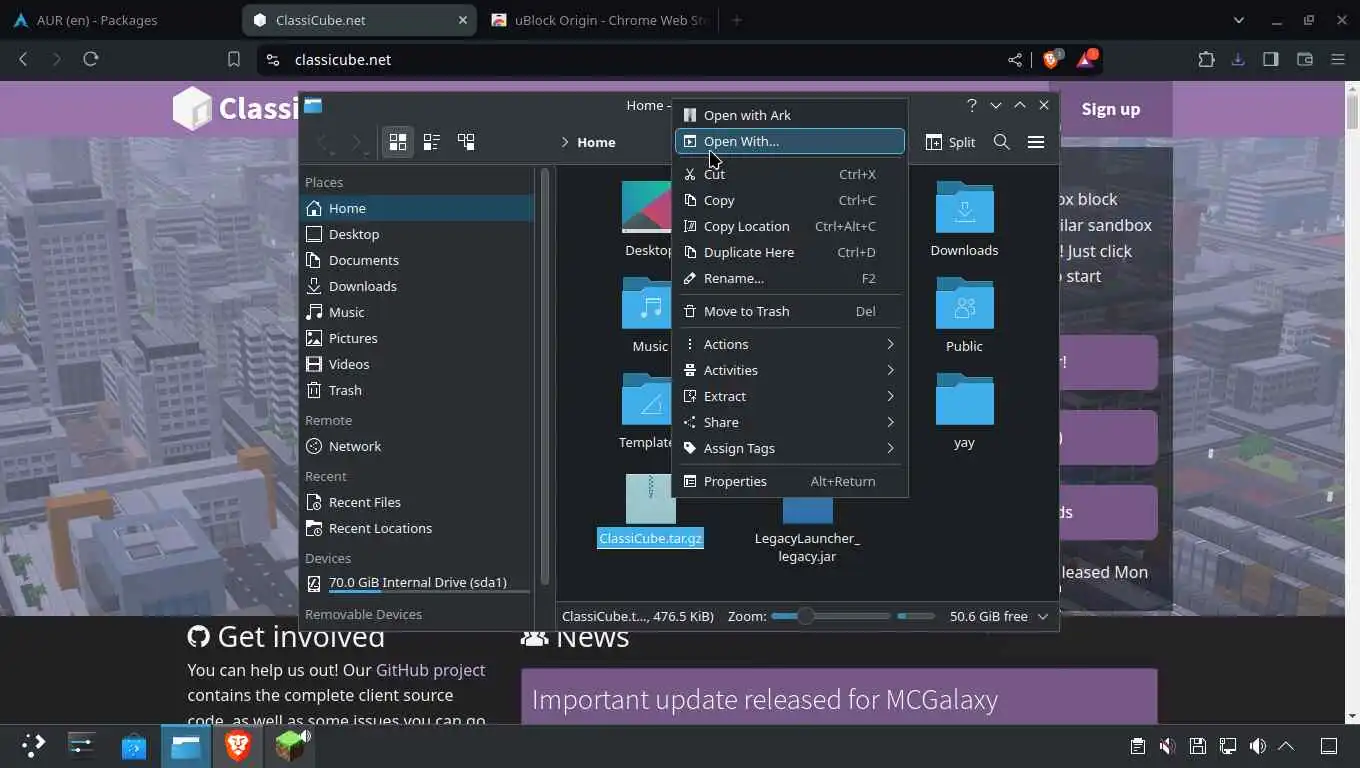Select Videos in Dolphin Places panel
The width and height of the screenshot is (1360, 768).
point(418,364)
